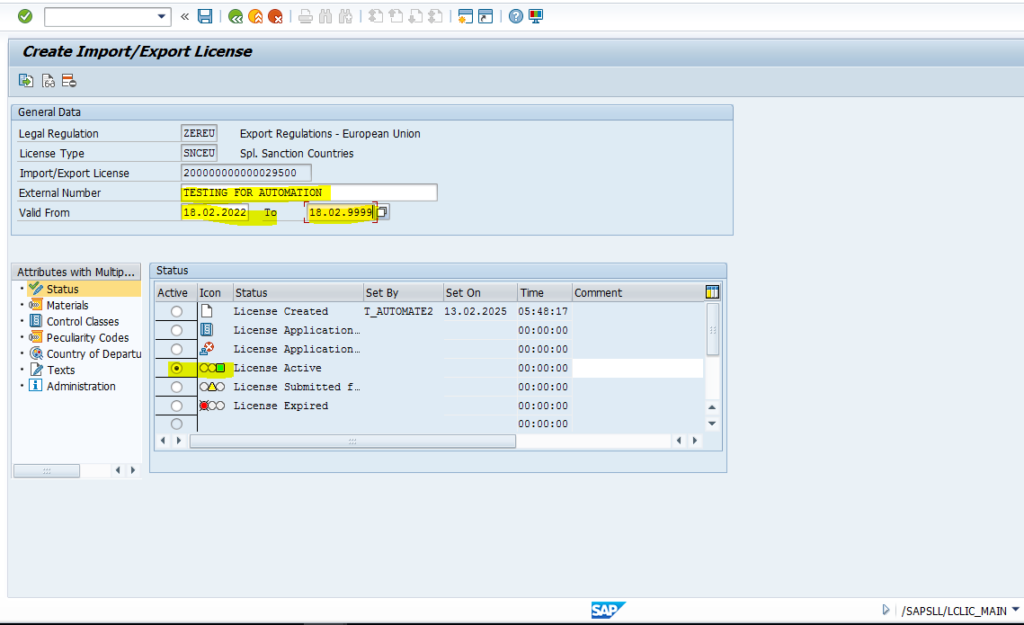Screen dimensions: 1024x625
Task: Open the Country of Departure tree node
Action: click(93, 354)
